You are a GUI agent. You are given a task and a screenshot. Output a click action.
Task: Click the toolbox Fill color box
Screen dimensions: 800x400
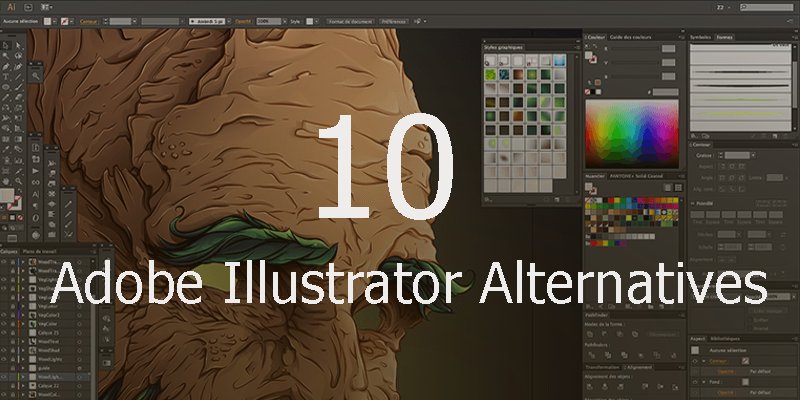[x=7, y=196]
